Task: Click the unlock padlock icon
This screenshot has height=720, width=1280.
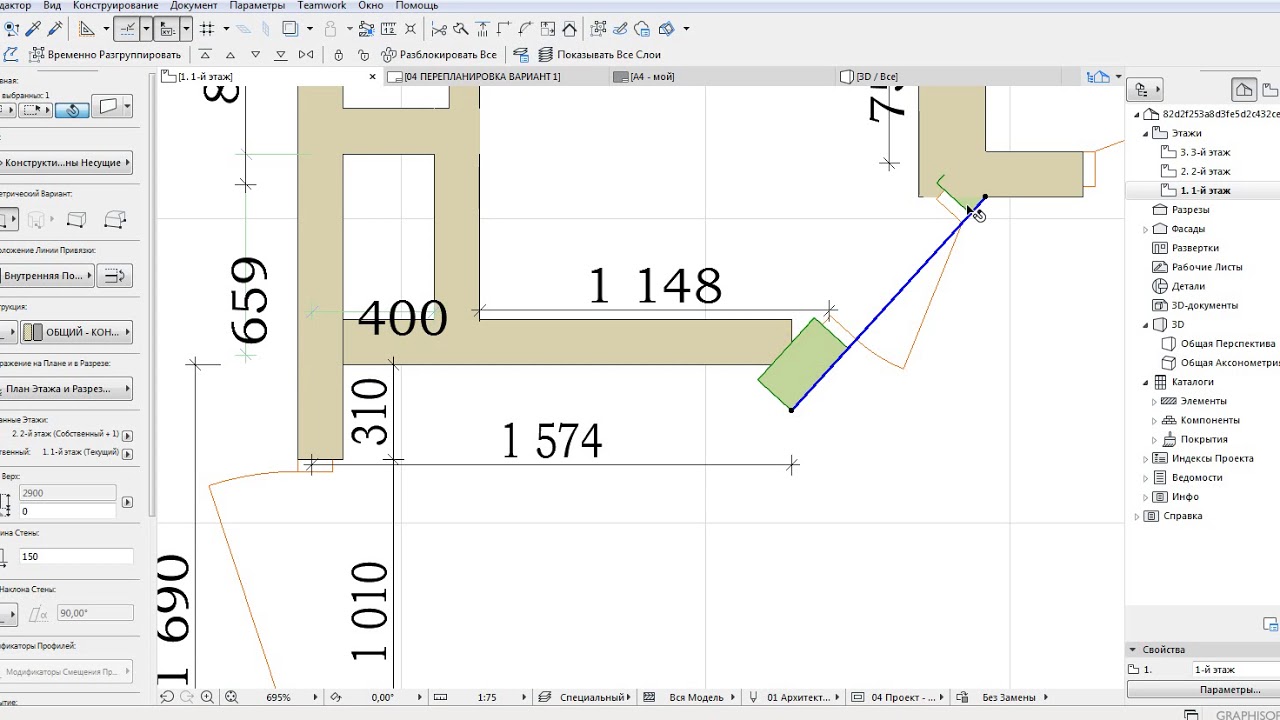Action: click(362, 55)
